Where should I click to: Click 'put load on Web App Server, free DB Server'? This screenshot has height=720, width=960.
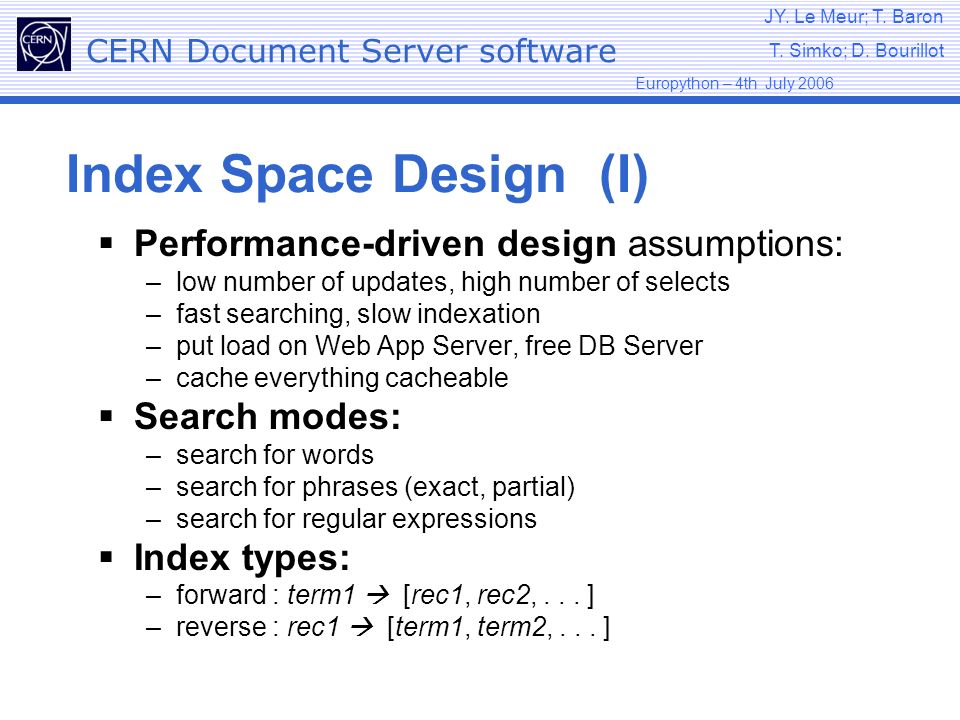[439, 346]
